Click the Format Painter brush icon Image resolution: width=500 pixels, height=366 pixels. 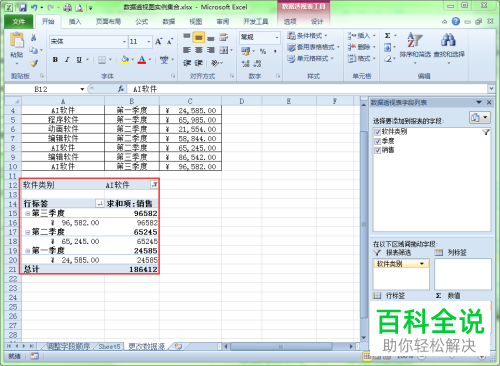(34, 63)
